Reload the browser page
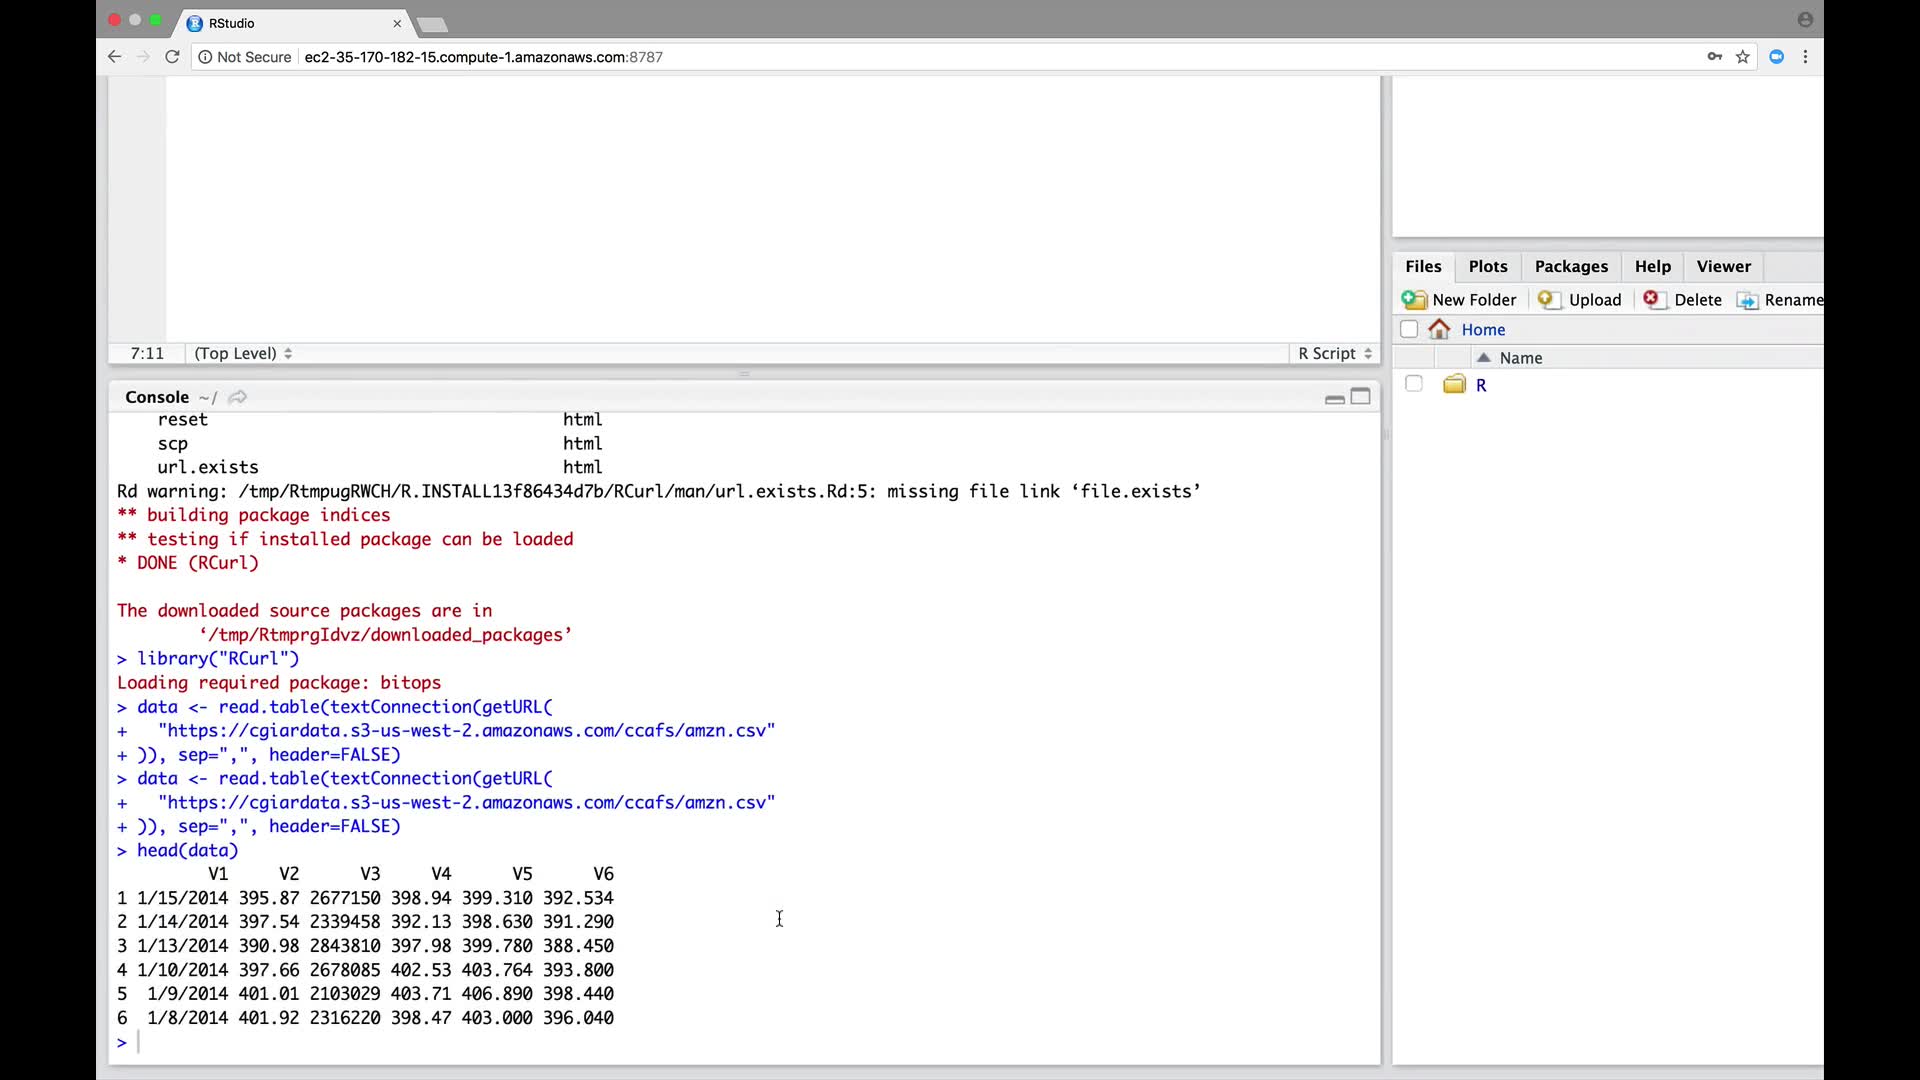Image resolution: width=1920 pixels, height=1080 pixels. (x=172, y=57)
